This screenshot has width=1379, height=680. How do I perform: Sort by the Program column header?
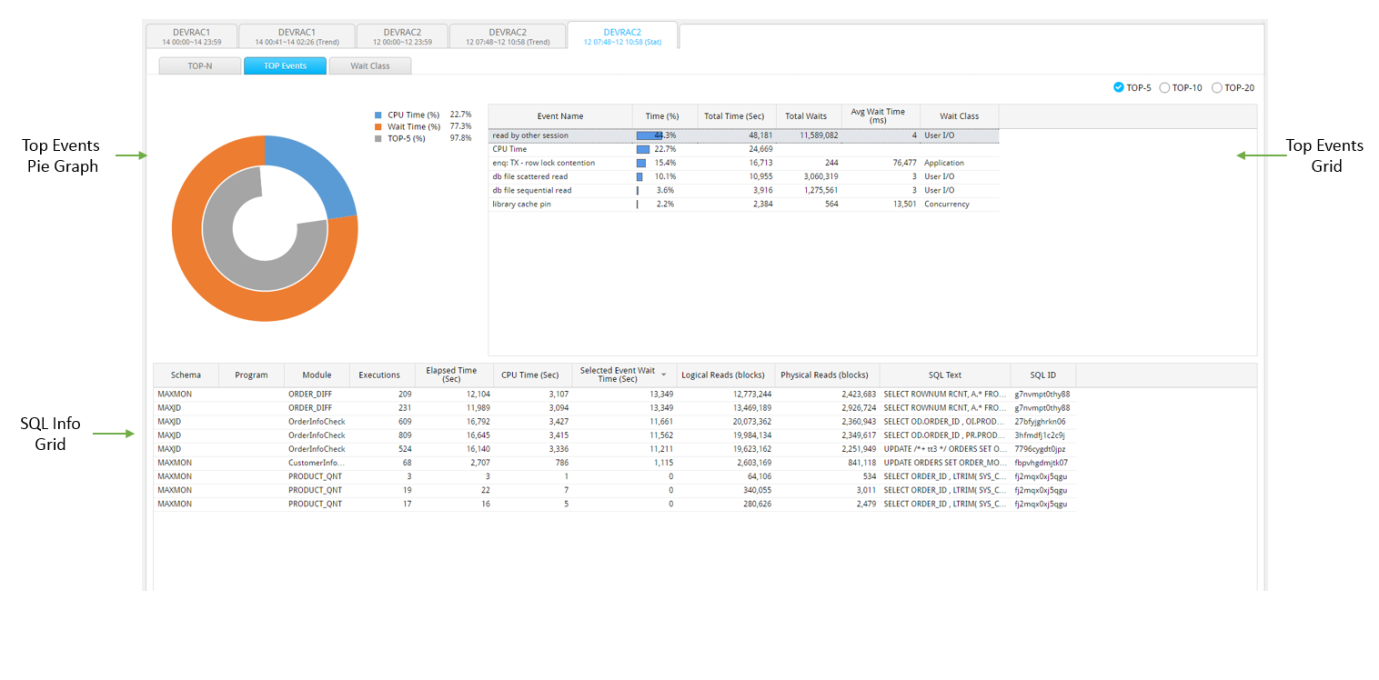point(251,375)
